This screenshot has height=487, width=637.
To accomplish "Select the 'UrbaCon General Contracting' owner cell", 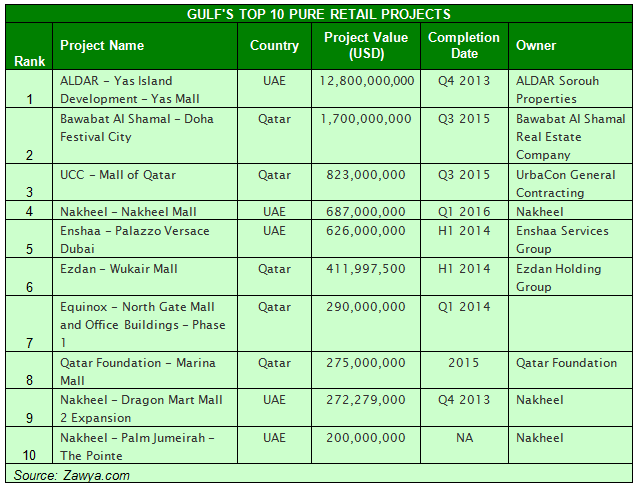I will click(566, 184).
